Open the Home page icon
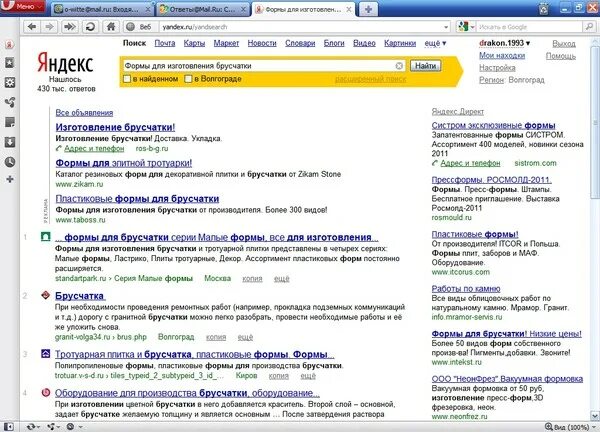600x432 pixels. point(111,27)
